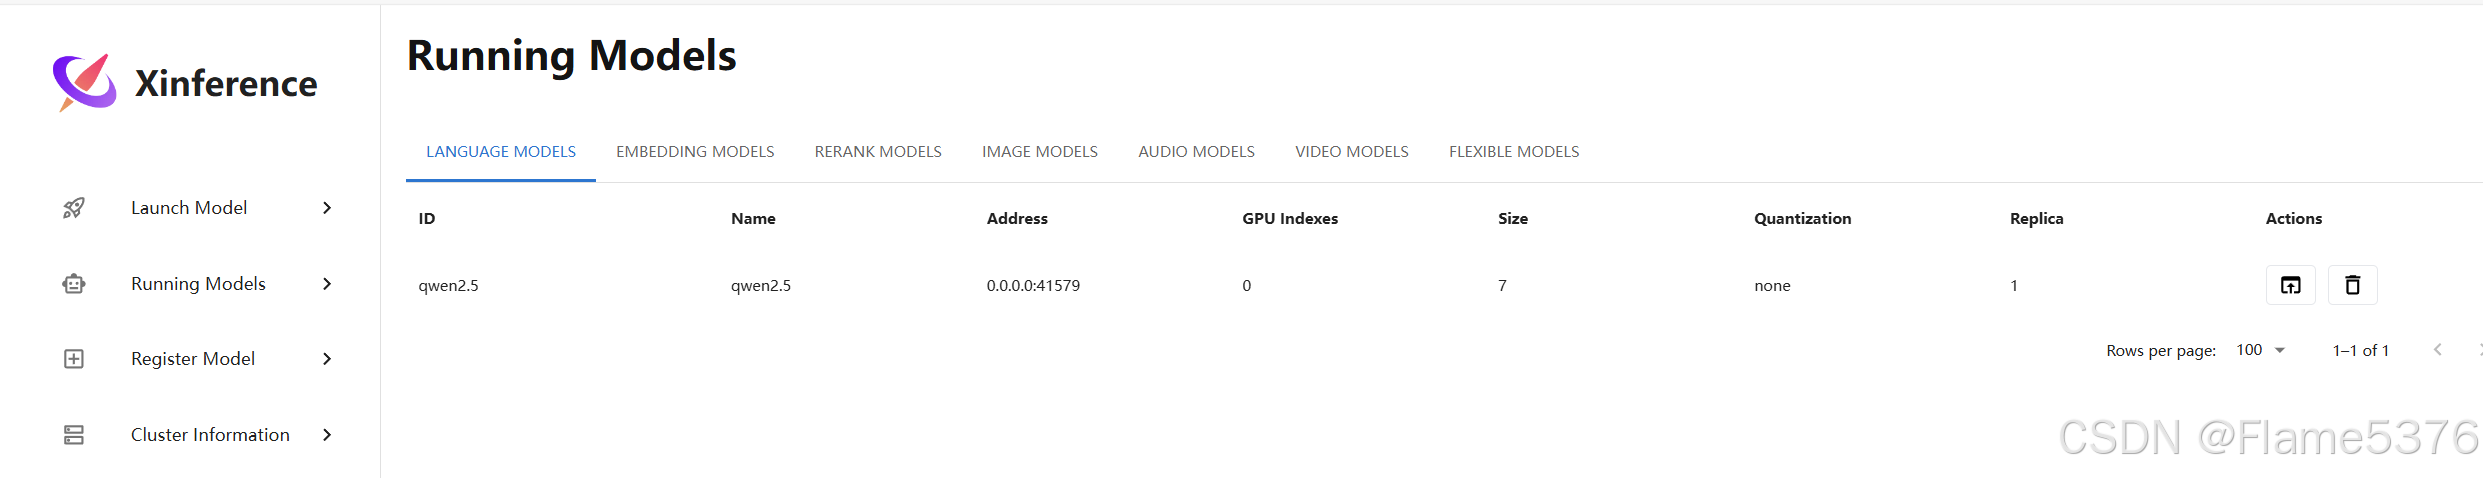Click the Register Model plus-box icon
Viewport: 2483px width, 478px height.
(74, 359)
